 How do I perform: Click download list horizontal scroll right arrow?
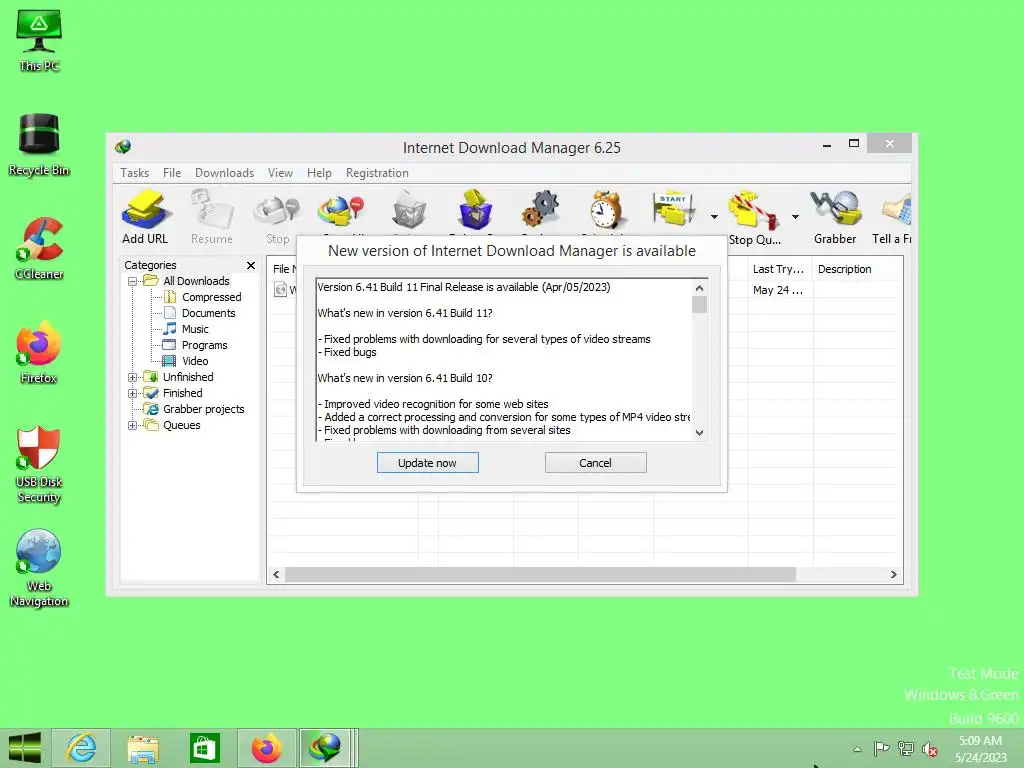coord(893,575)
